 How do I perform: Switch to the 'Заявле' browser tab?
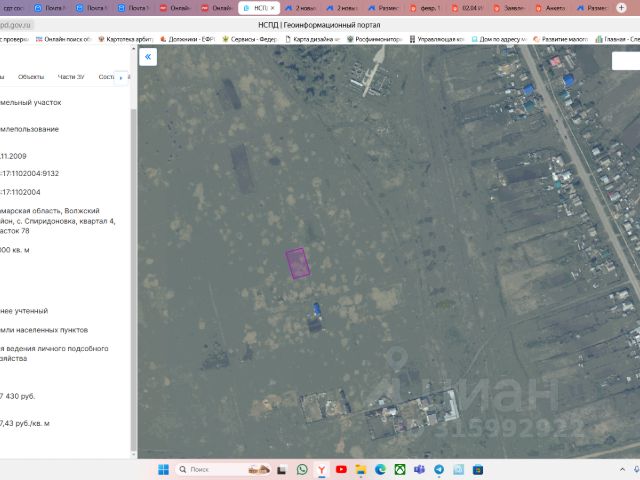tap(510, 8)
